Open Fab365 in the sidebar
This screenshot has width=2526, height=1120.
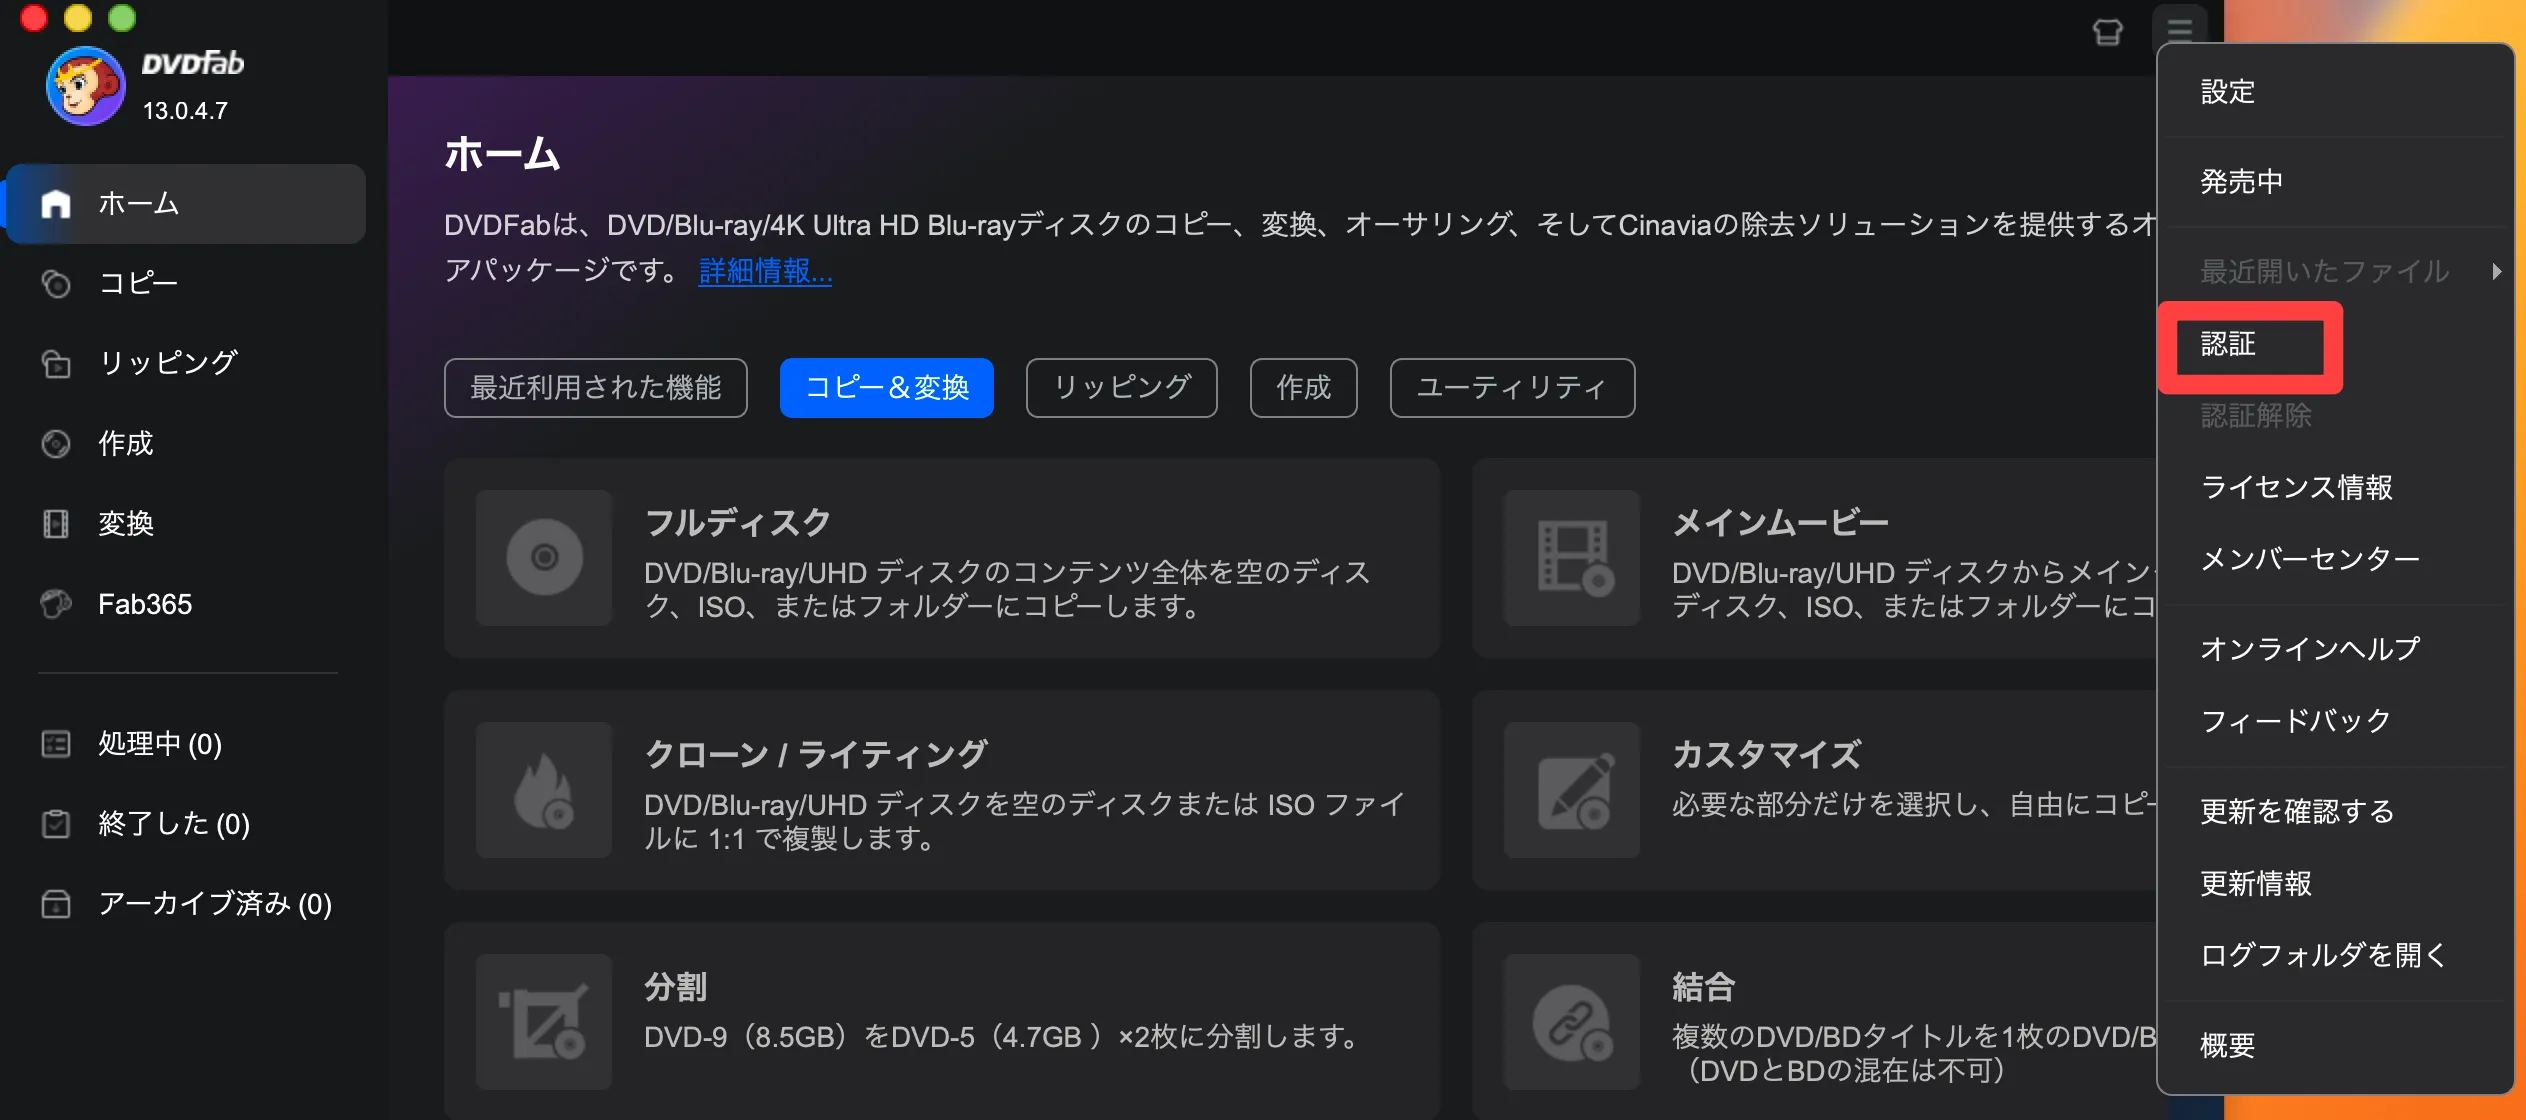(x=145, y=604)
